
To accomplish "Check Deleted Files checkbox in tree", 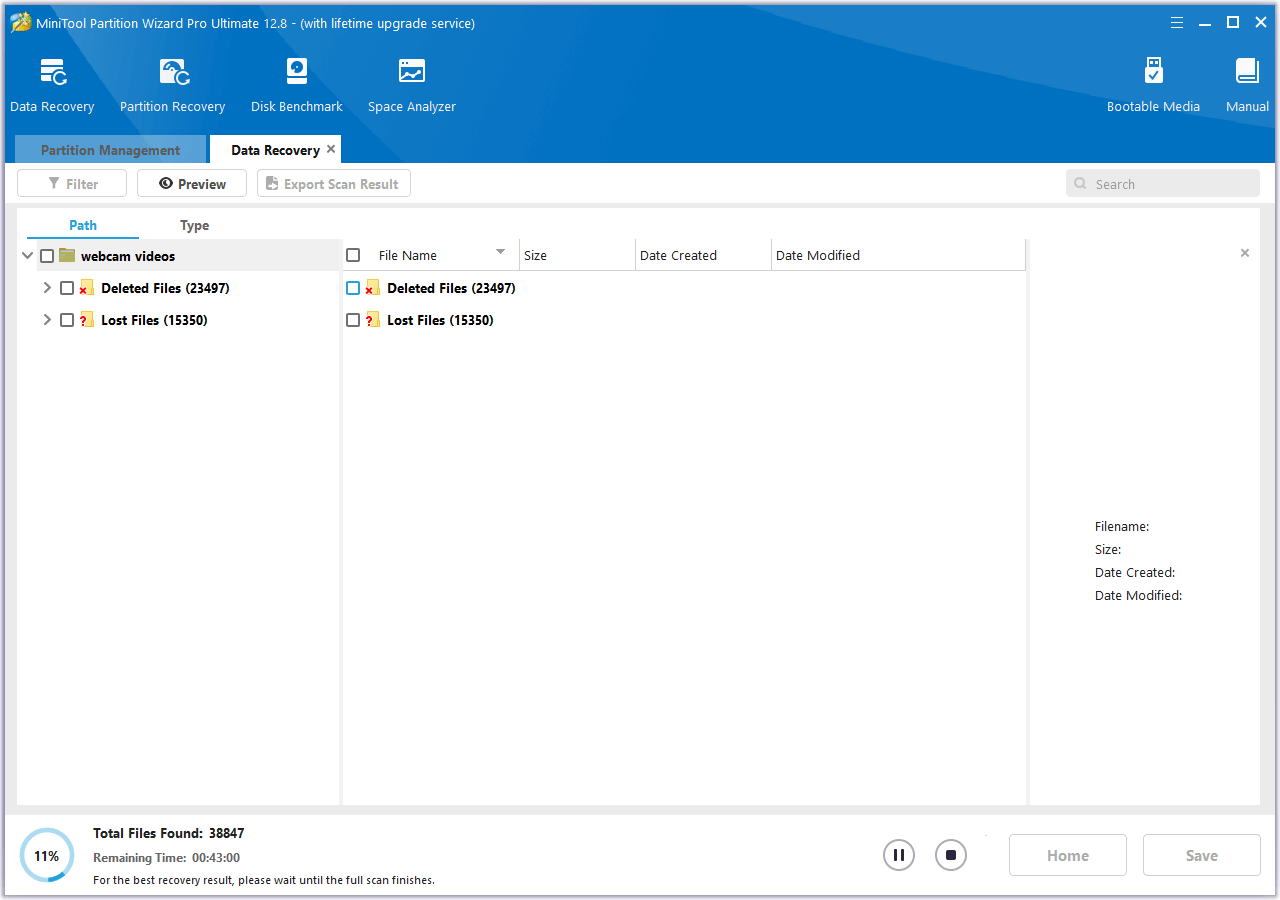I will point(67,288).
